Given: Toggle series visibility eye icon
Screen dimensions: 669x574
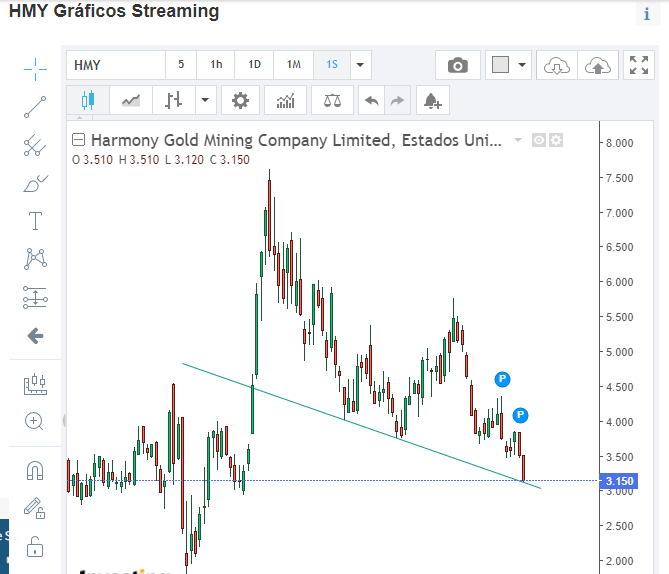Looking at the screenshot, I should [538, 140].
